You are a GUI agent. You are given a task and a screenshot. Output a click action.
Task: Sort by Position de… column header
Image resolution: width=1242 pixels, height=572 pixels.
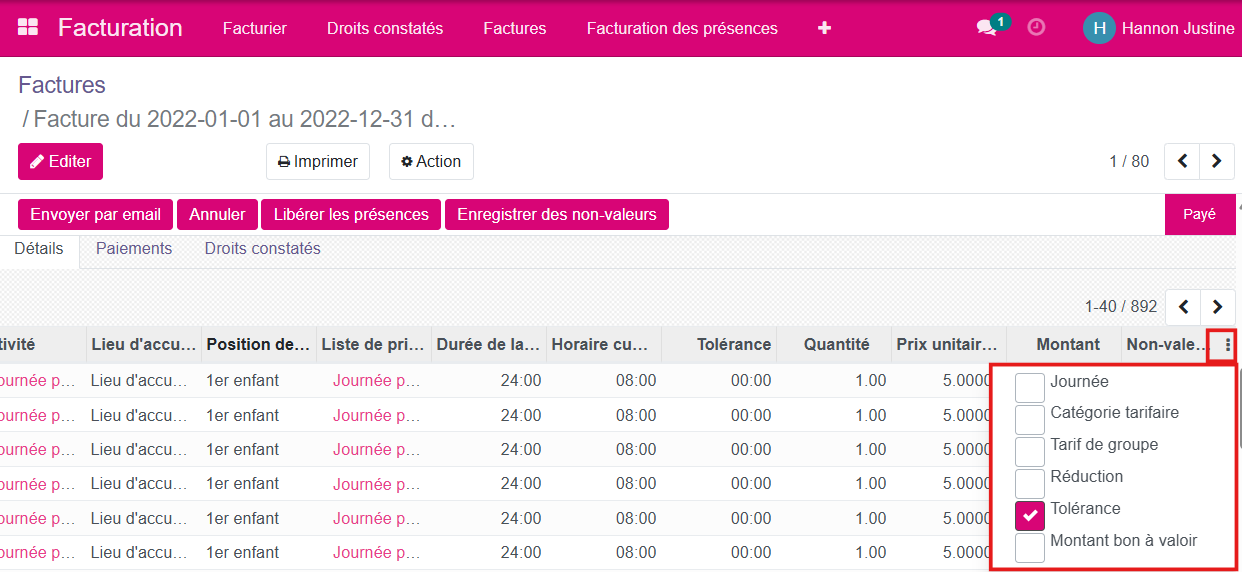[x=259, y=344]
